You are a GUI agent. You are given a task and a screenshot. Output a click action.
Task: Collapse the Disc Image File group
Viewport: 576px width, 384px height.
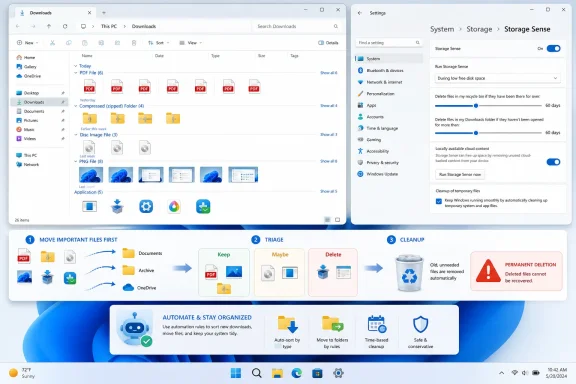[76, 135]
